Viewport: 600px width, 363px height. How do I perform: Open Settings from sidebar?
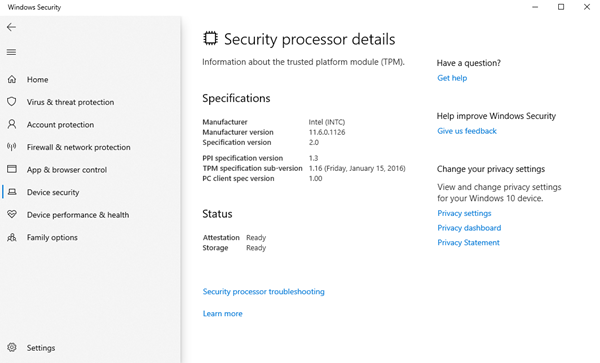pyautogui.click(x=41, y=348)
